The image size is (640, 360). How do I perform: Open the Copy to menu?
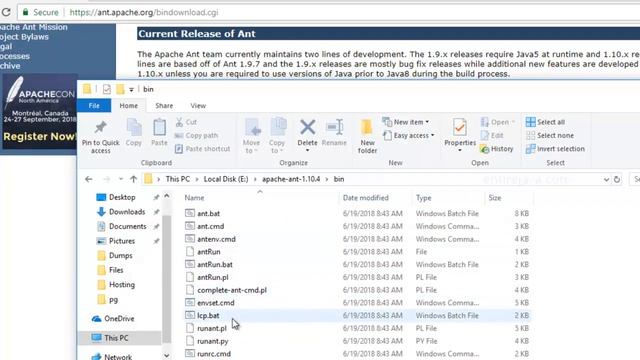tap(277, 136)
